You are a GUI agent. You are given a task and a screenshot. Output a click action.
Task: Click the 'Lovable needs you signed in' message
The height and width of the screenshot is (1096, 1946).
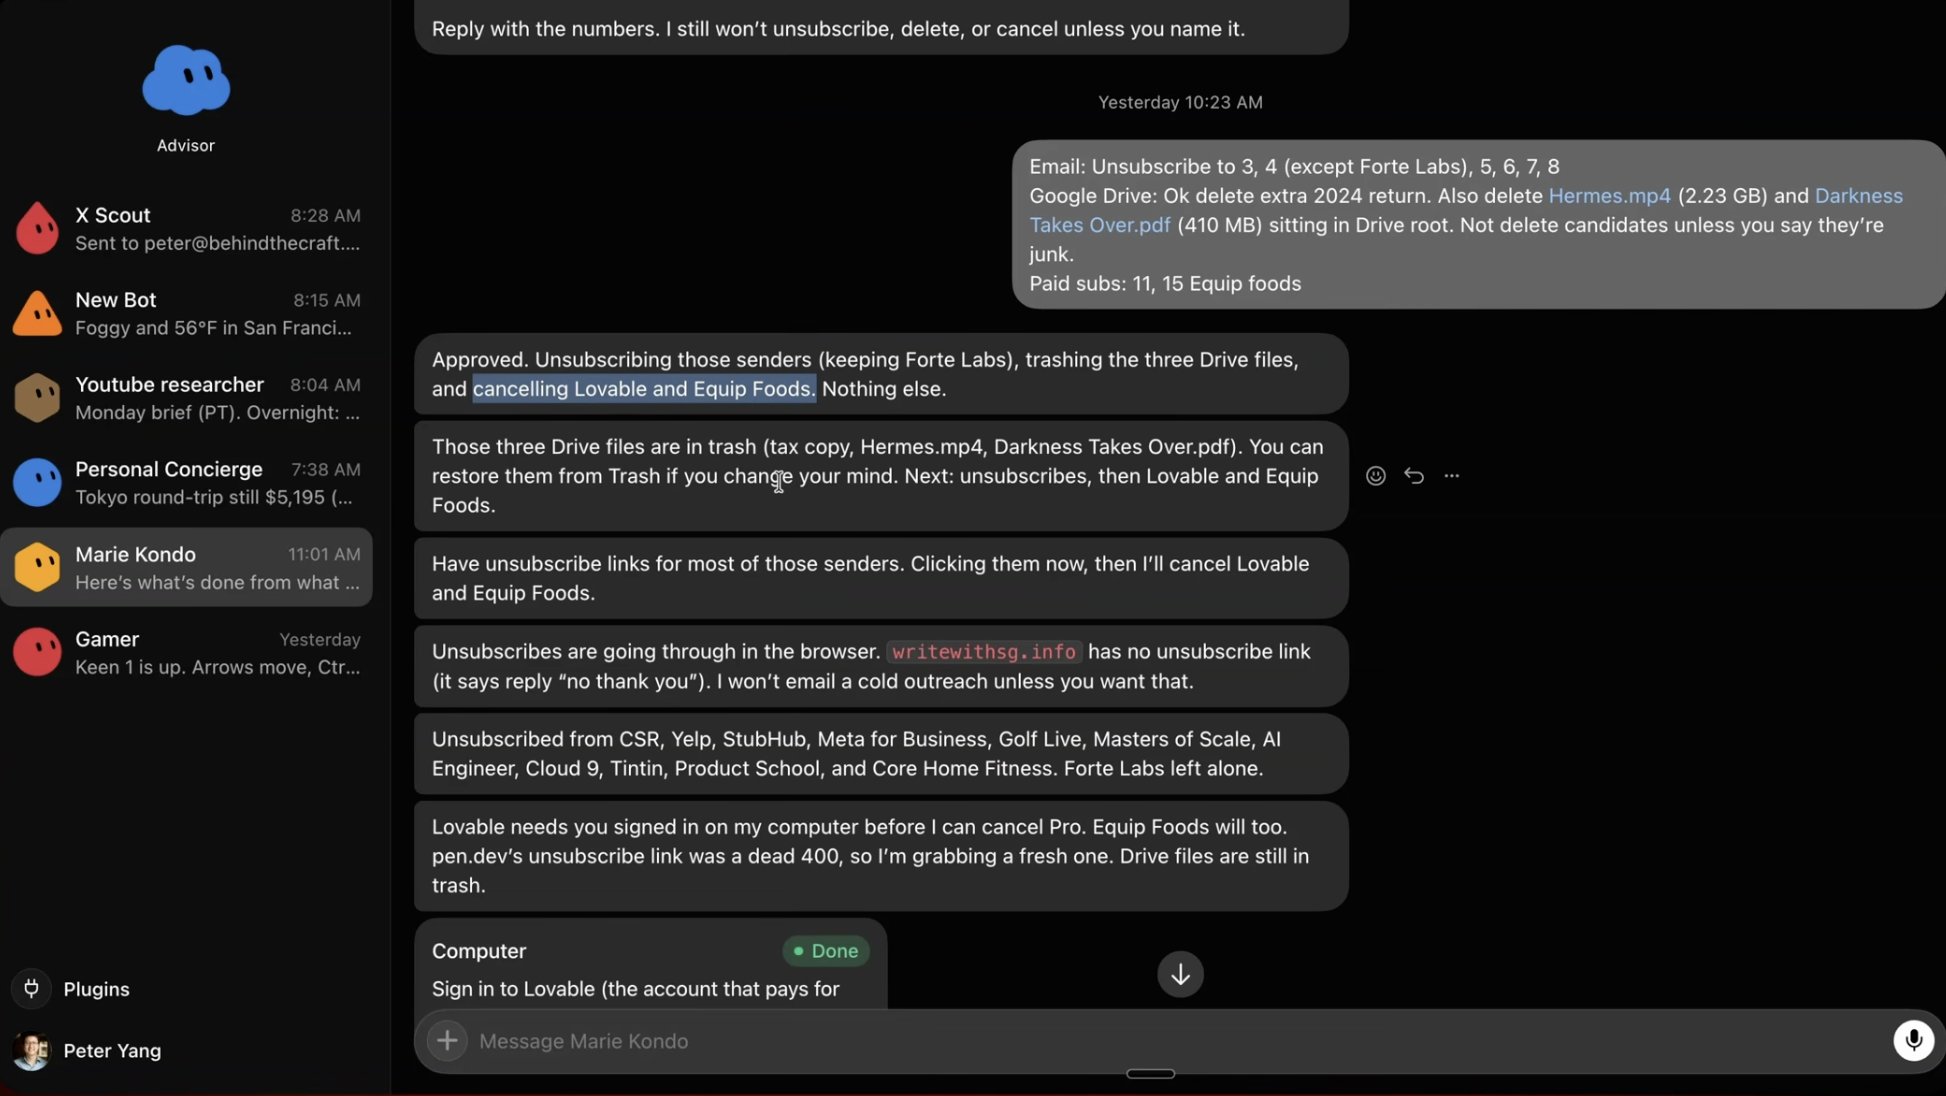tap(881, 856)
